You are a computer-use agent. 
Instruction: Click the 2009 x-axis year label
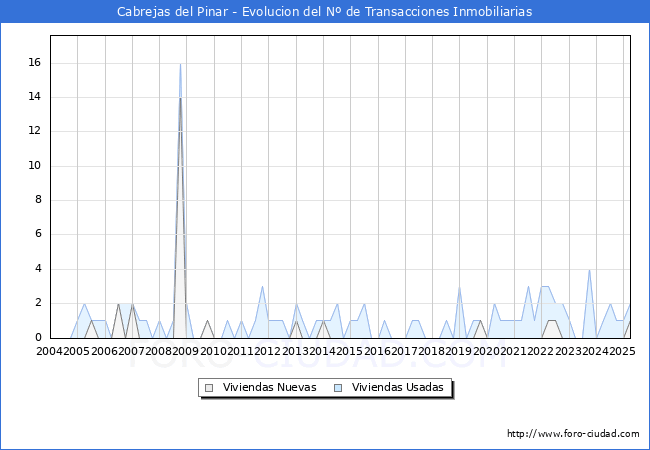coord(186,351)
